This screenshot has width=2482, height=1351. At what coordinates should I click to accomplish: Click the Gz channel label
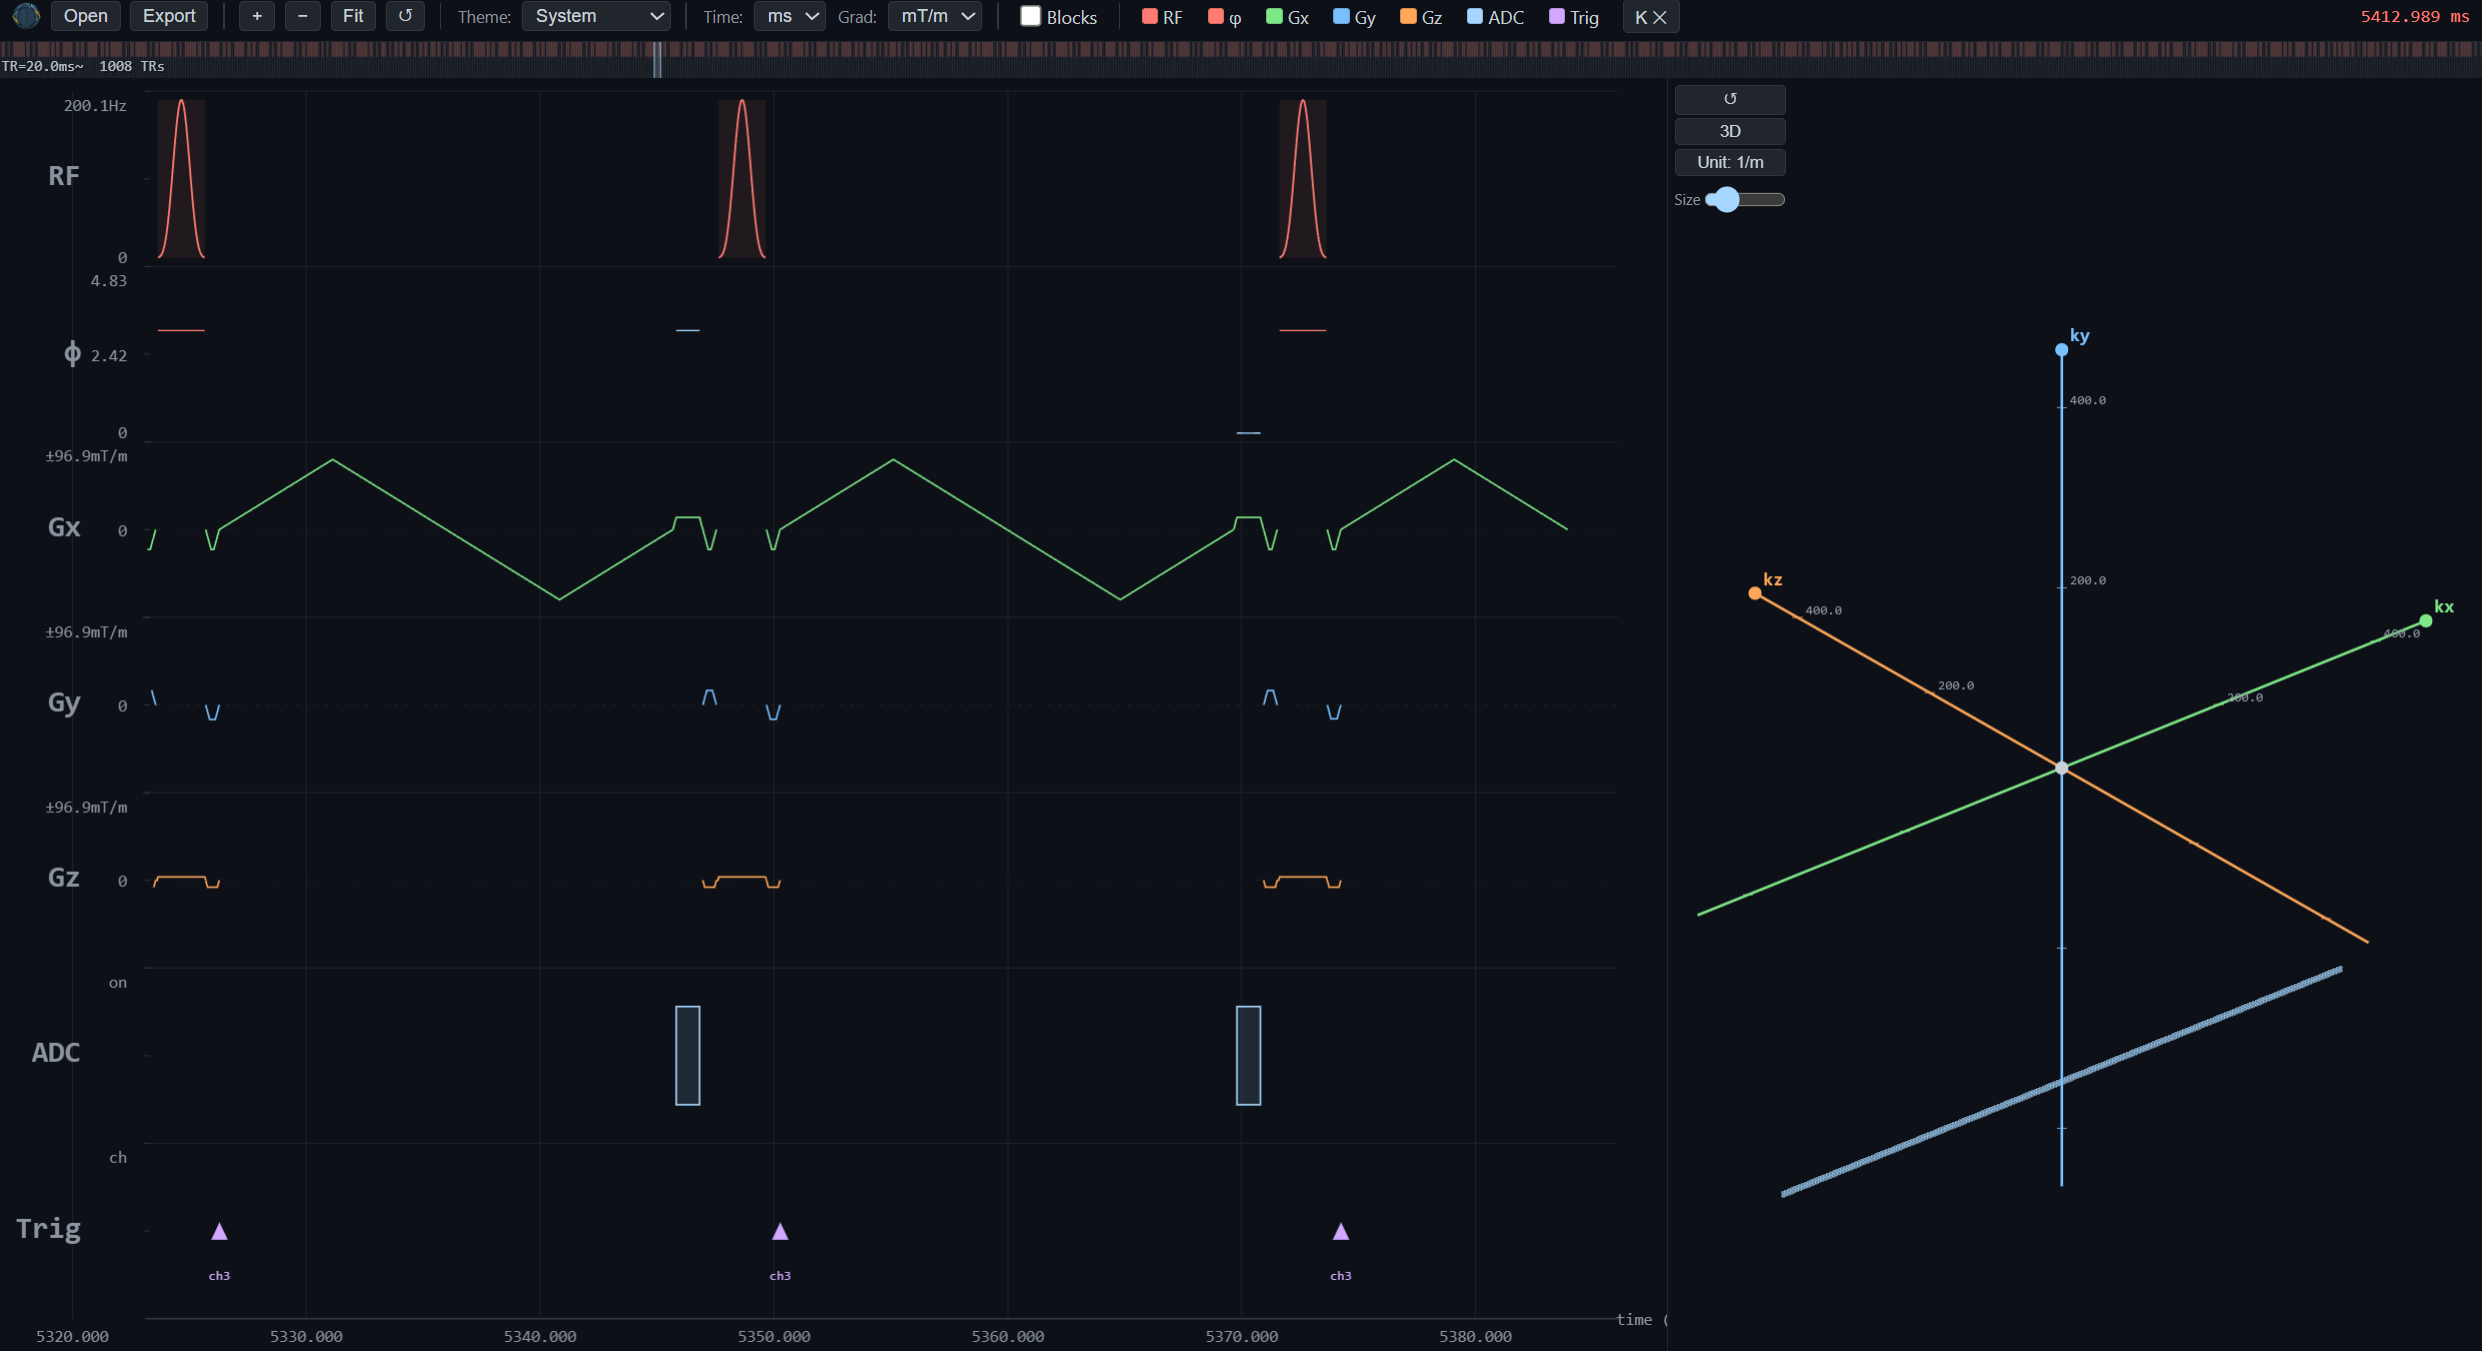64,877
